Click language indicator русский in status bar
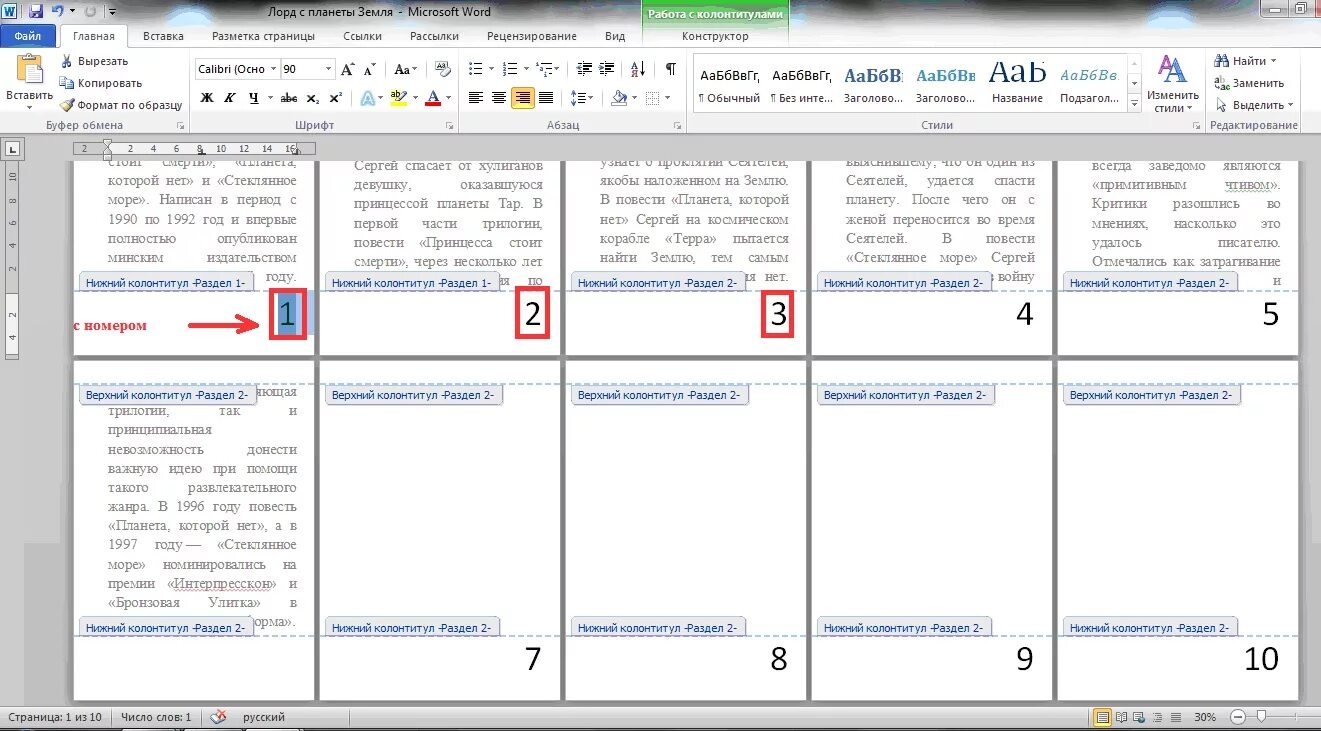Image resolution: width=1321 pixels, height=731 pixels. point(264,717)
